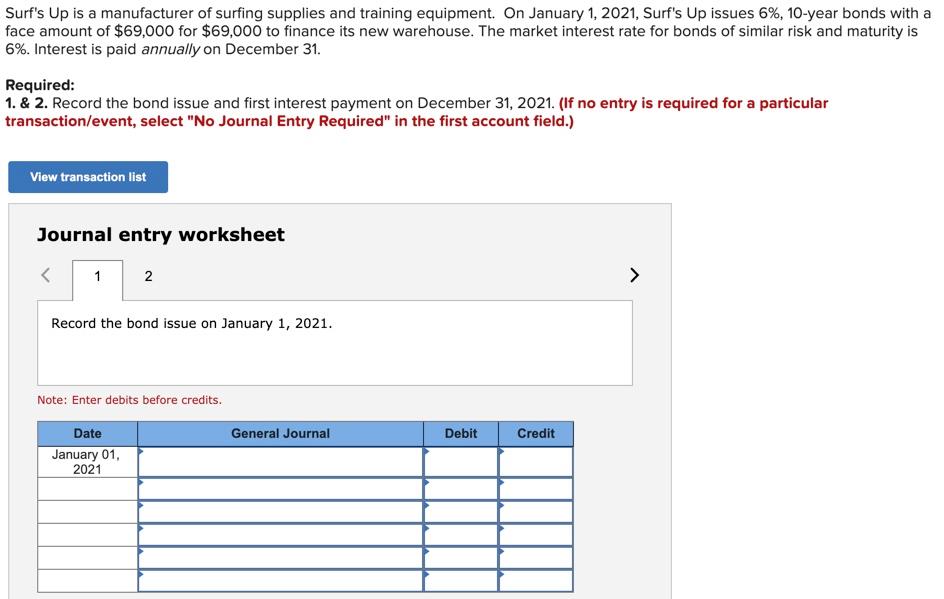This screenshot has width=944, height=599.
Task: Click the General Journal column header
Action: pos(281,433)
